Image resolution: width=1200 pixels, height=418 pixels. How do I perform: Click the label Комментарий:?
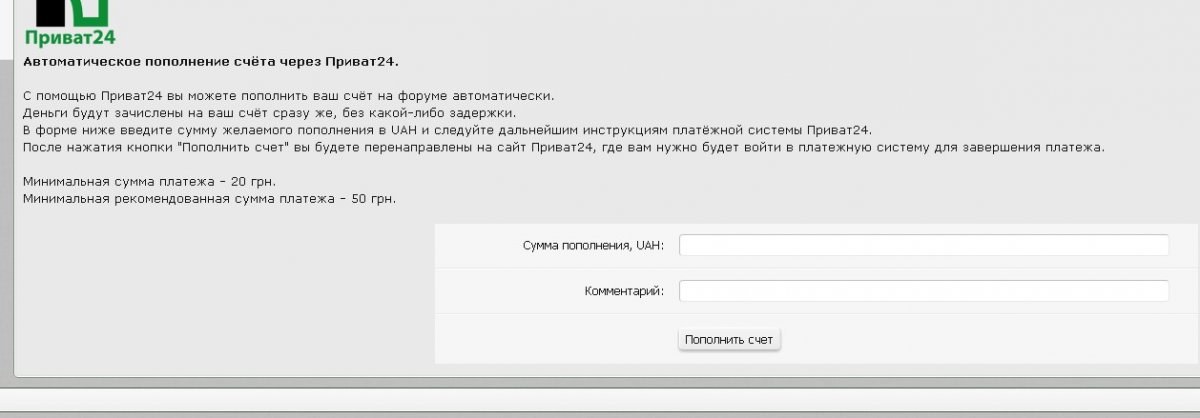[x=624, y=291]
